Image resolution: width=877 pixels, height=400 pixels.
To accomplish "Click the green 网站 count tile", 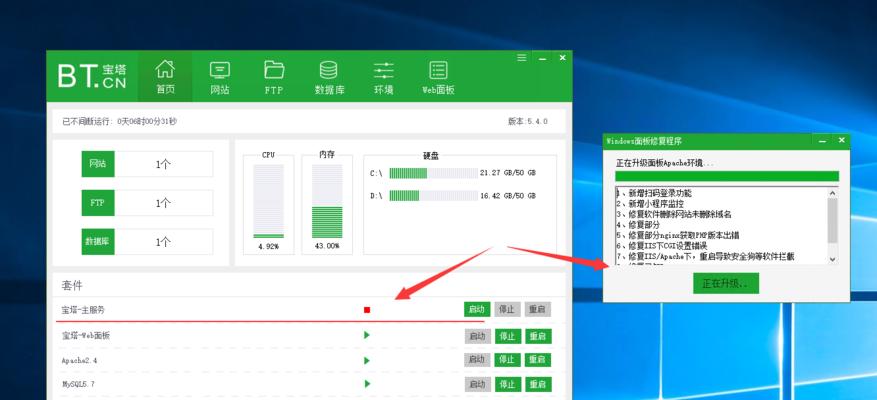I will (x=98, y=164).
